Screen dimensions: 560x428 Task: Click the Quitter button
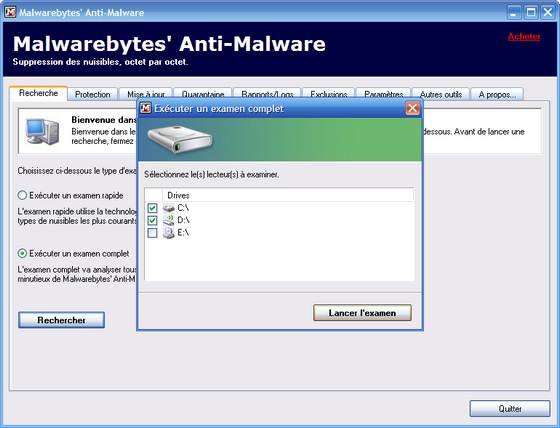pos(510,409)
